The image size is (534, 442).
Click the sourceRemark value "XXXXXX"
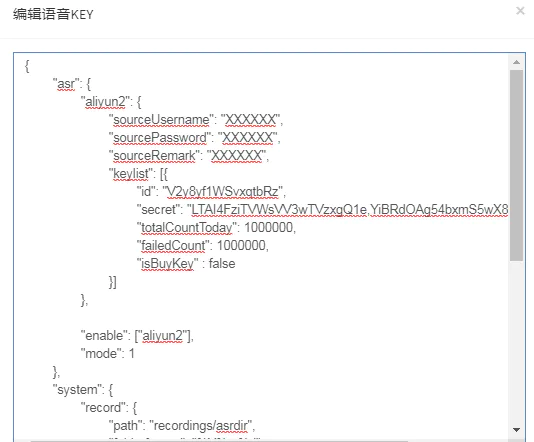pos(237,156)
